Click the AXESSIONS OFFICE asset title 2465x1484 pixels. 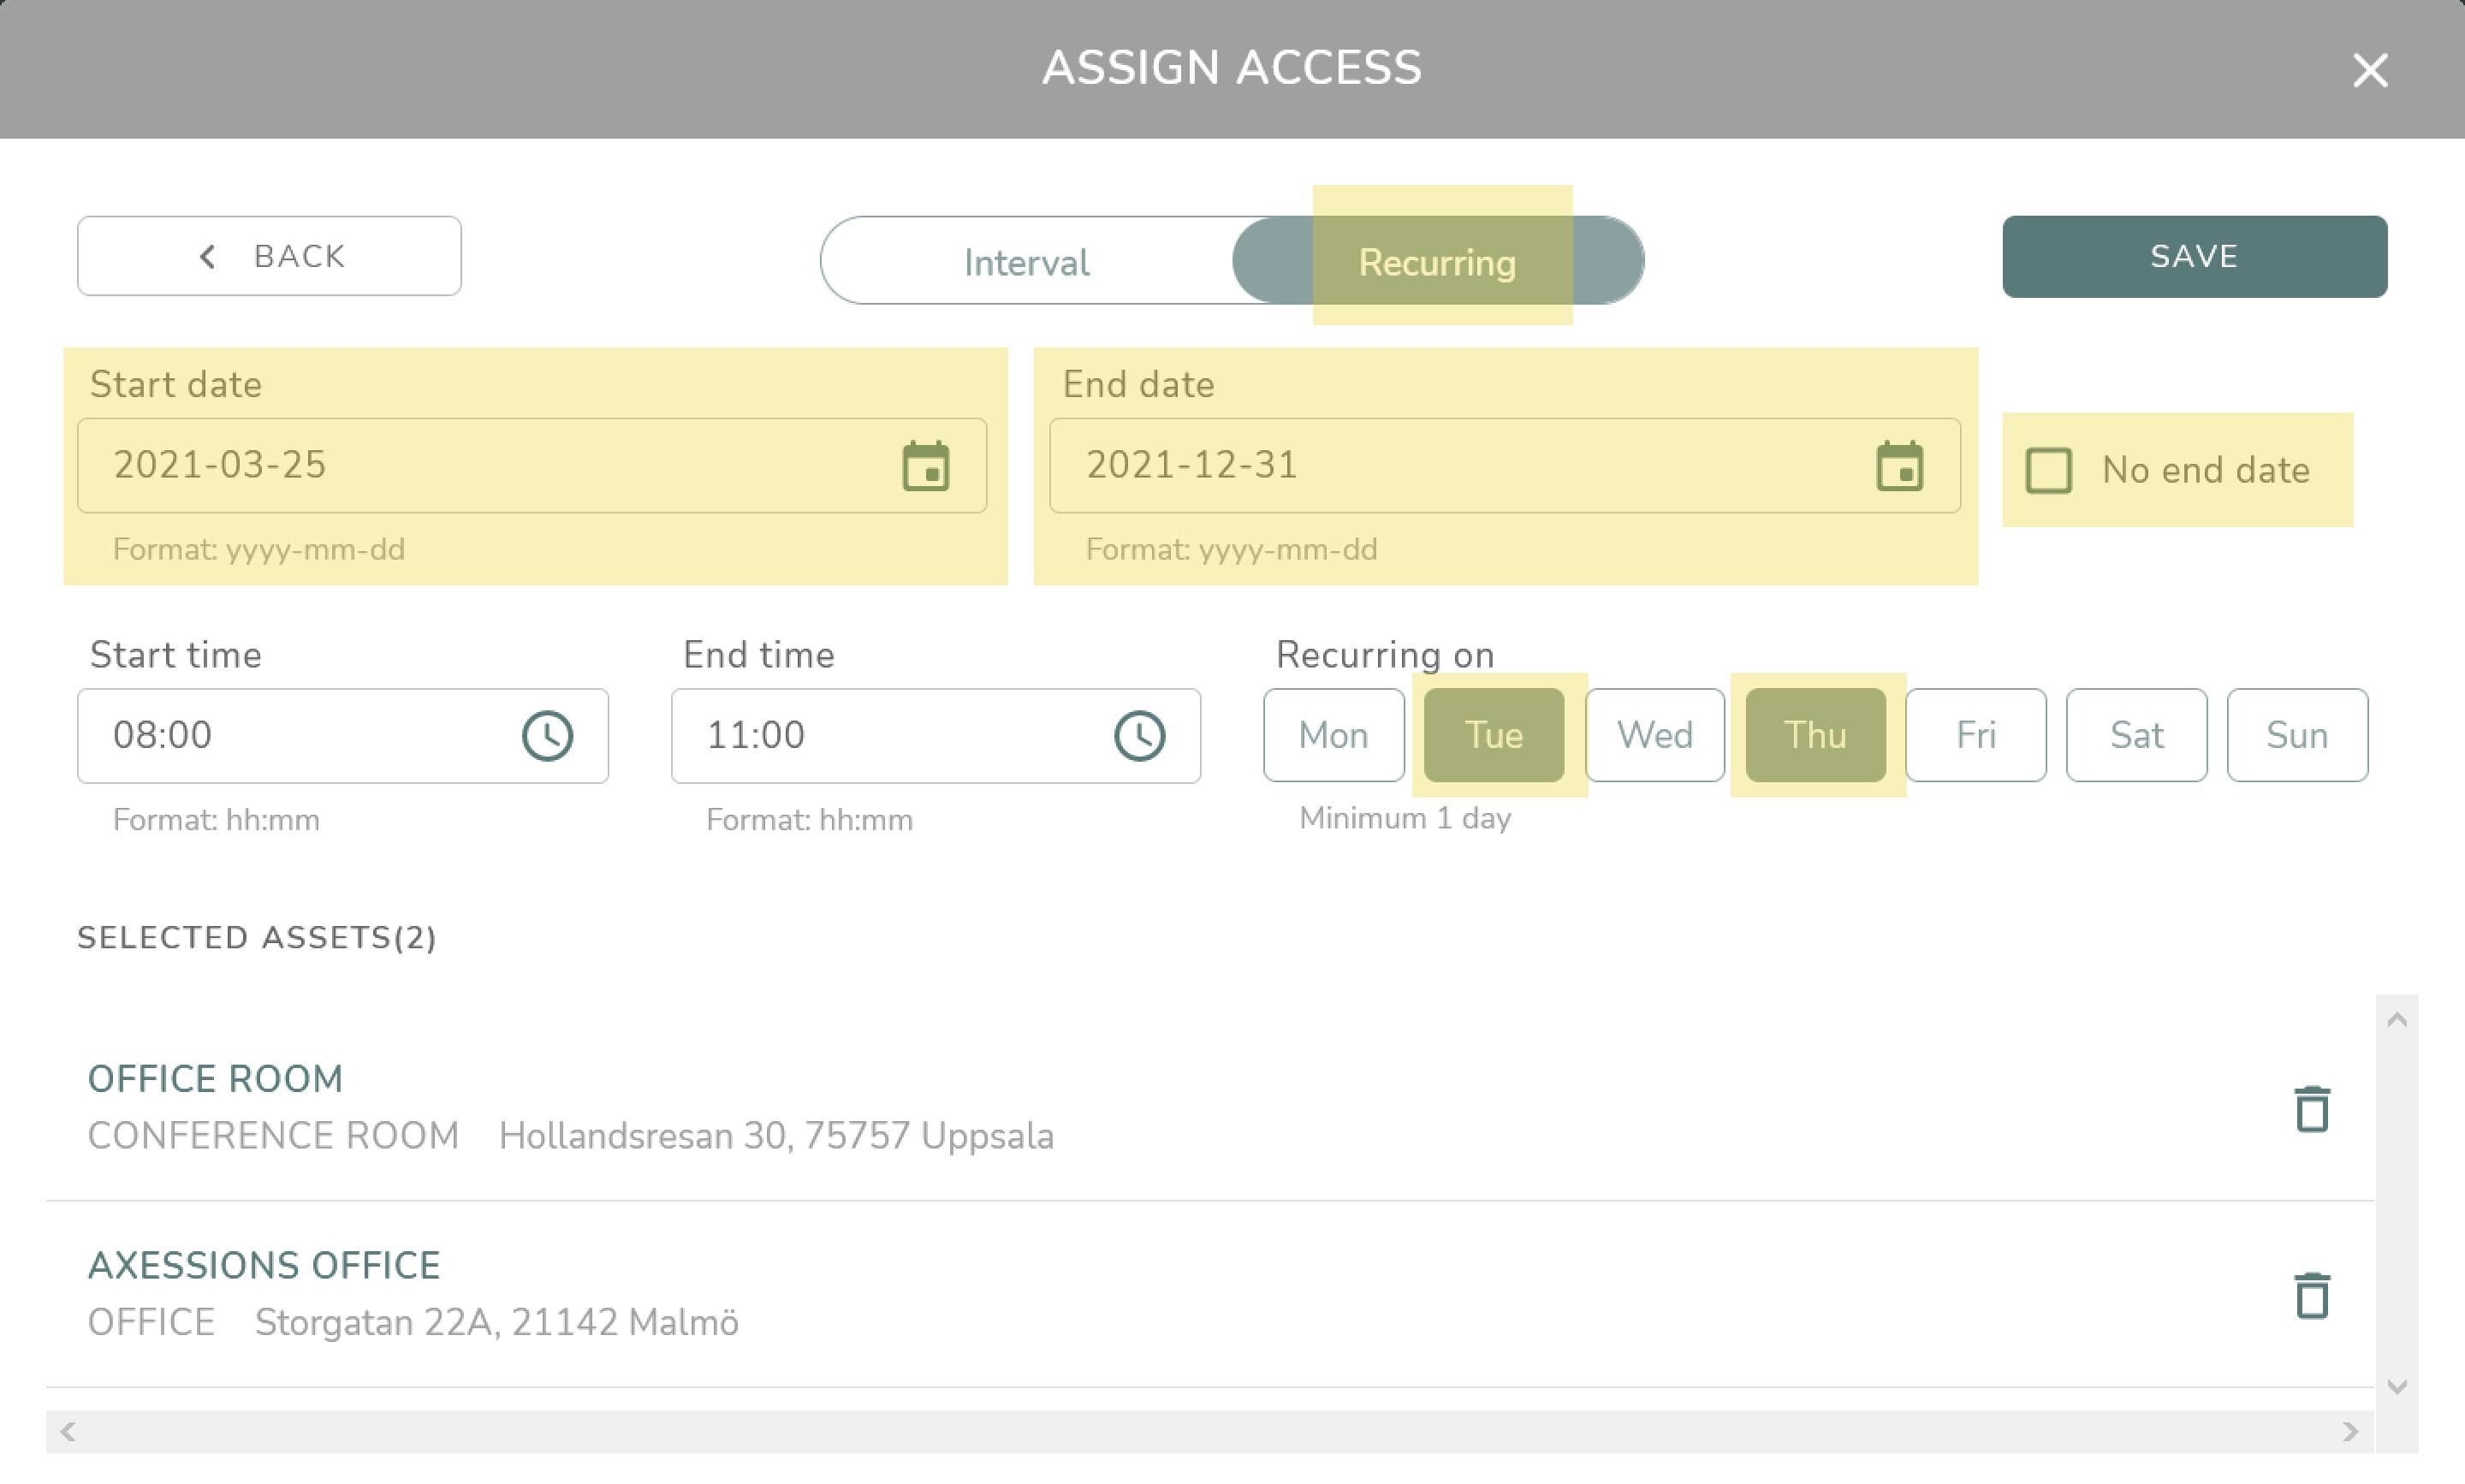264,1265
